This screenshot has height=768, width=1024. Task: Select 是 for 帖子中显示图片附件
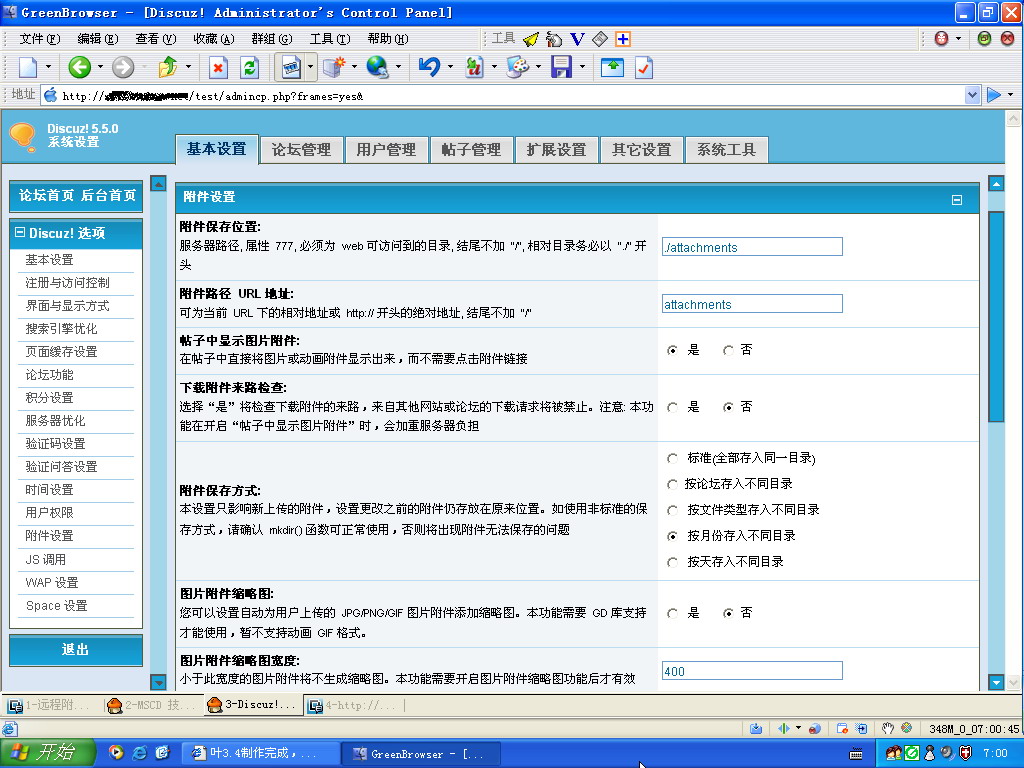click(x=672, y=351)
